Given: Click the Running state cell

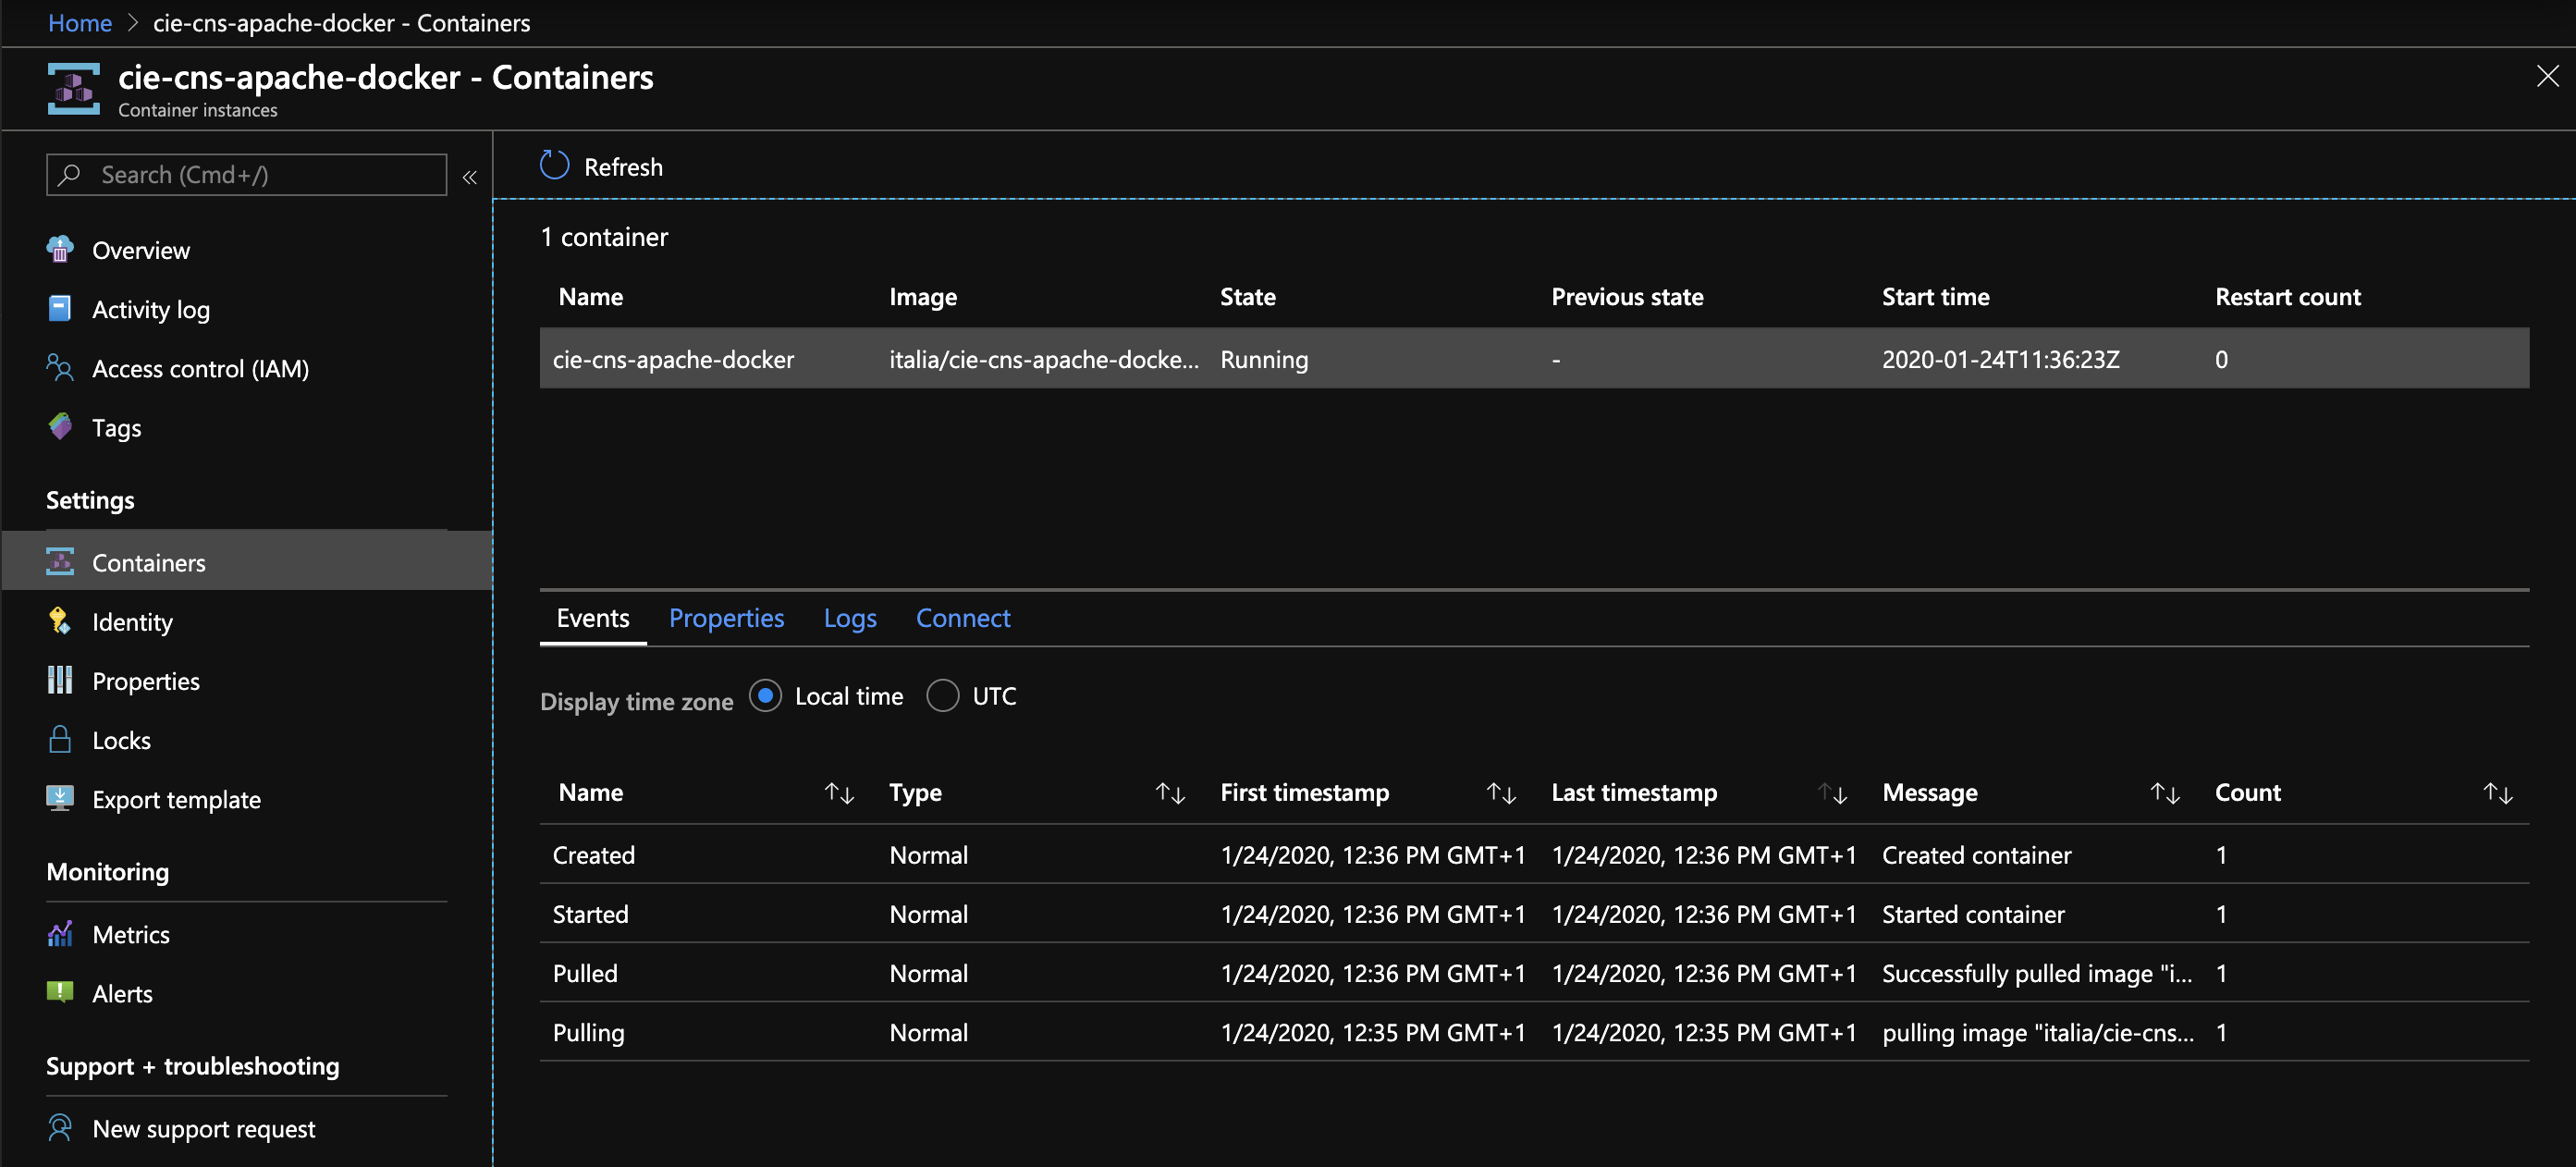Looking at the screenshot, I should tap(1264, 358).
